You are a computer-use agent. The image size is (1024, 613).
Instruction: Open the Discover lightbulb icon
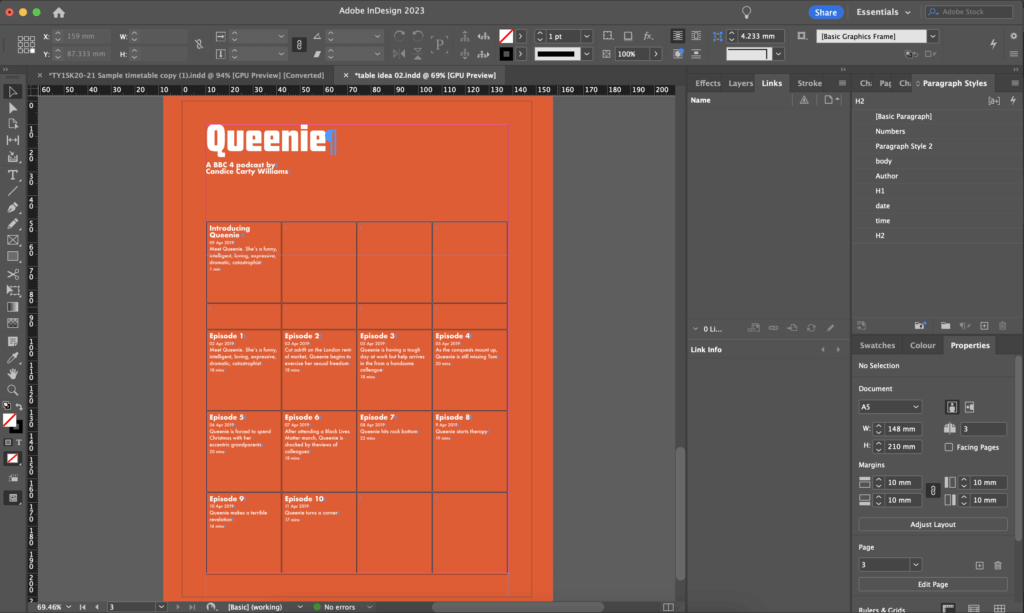pyautogui.click(x=746, y=12)
